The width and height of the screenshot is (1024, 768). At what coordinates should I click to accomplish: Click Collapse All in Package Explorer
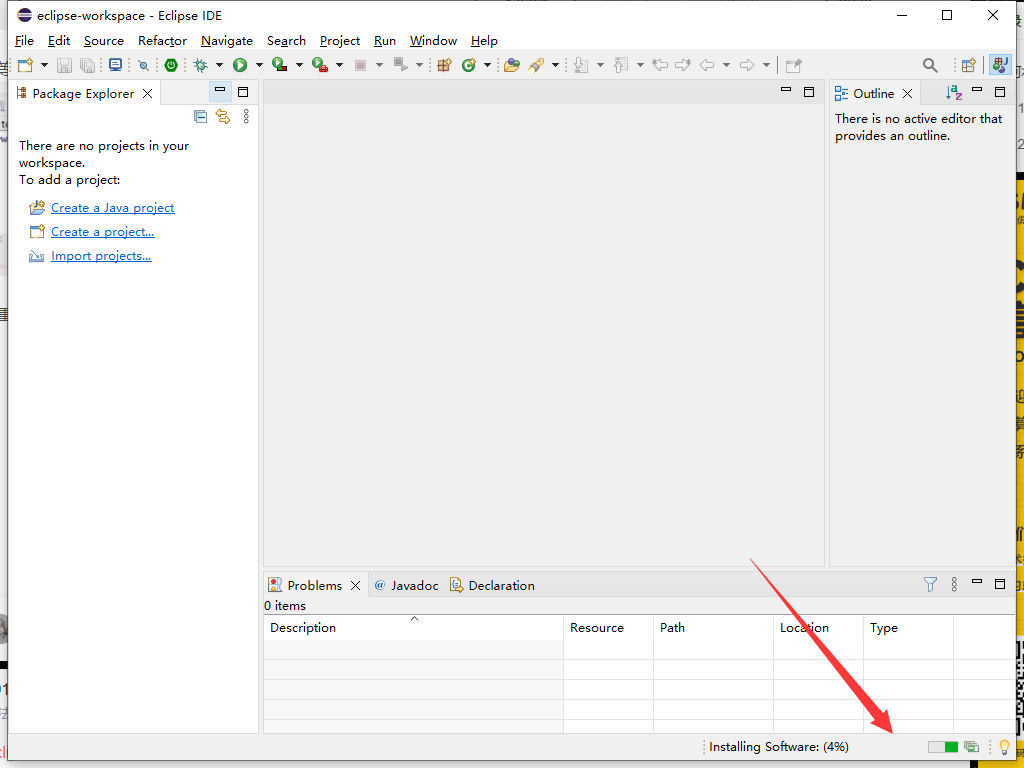200,117
